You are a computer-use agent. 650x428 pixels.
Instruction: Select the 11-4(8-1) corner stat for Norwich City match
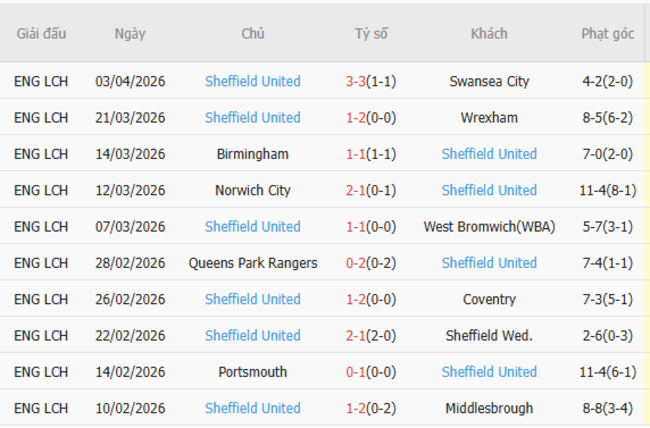click(x=608, y=190)
